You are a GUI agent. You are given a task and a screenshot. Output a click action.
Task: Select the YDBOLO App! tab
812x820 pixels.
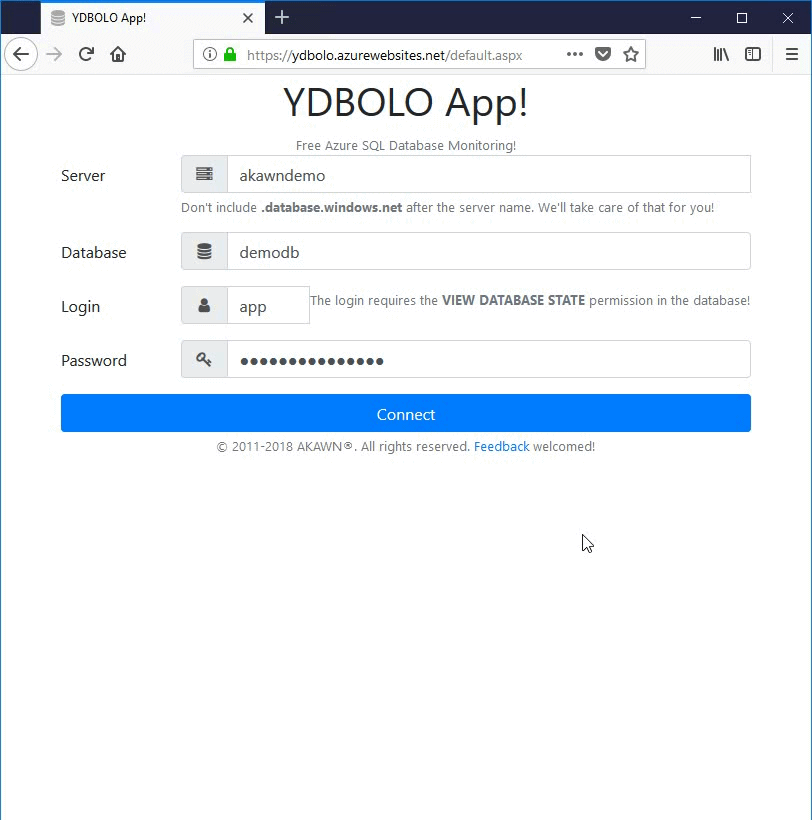tap(153, 18)
